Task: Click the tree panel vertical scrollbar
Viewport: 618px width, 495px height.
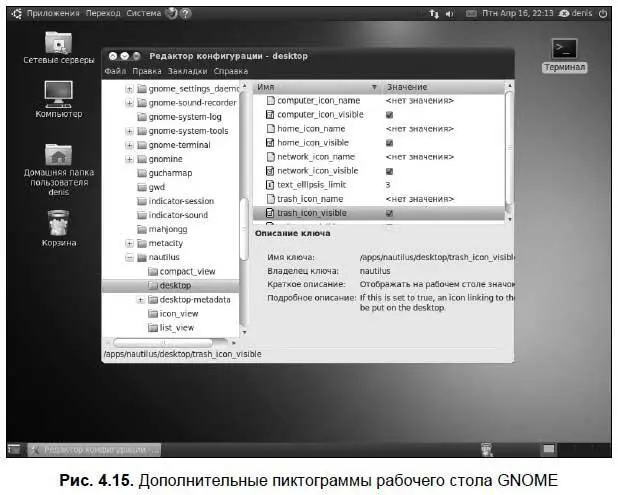Action: [x=244, y=229]
